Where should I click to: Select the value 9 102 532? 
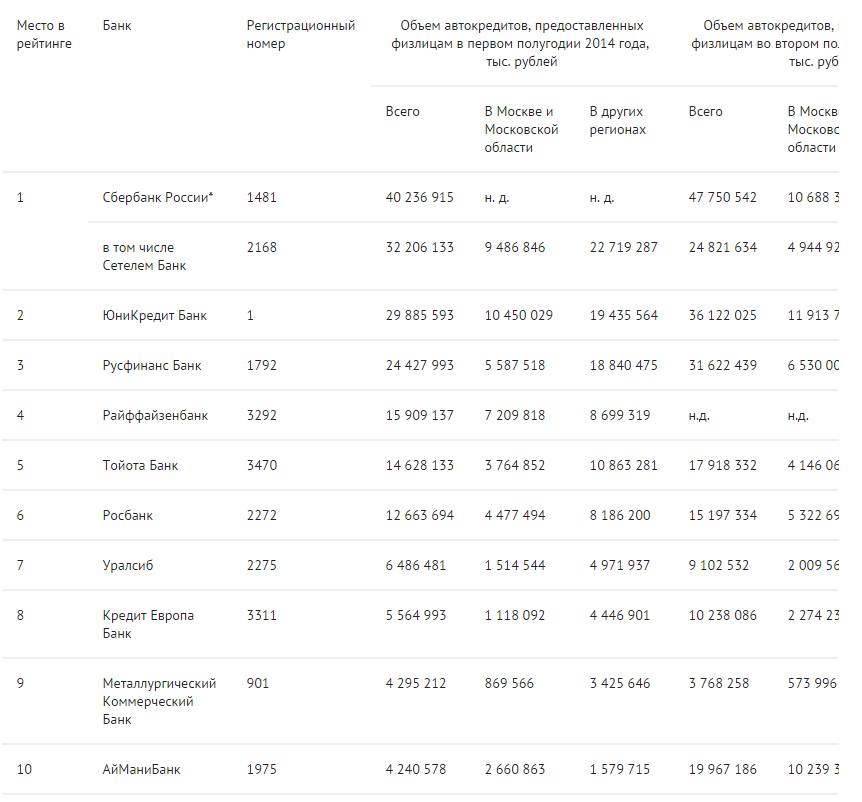click(719, 566)
